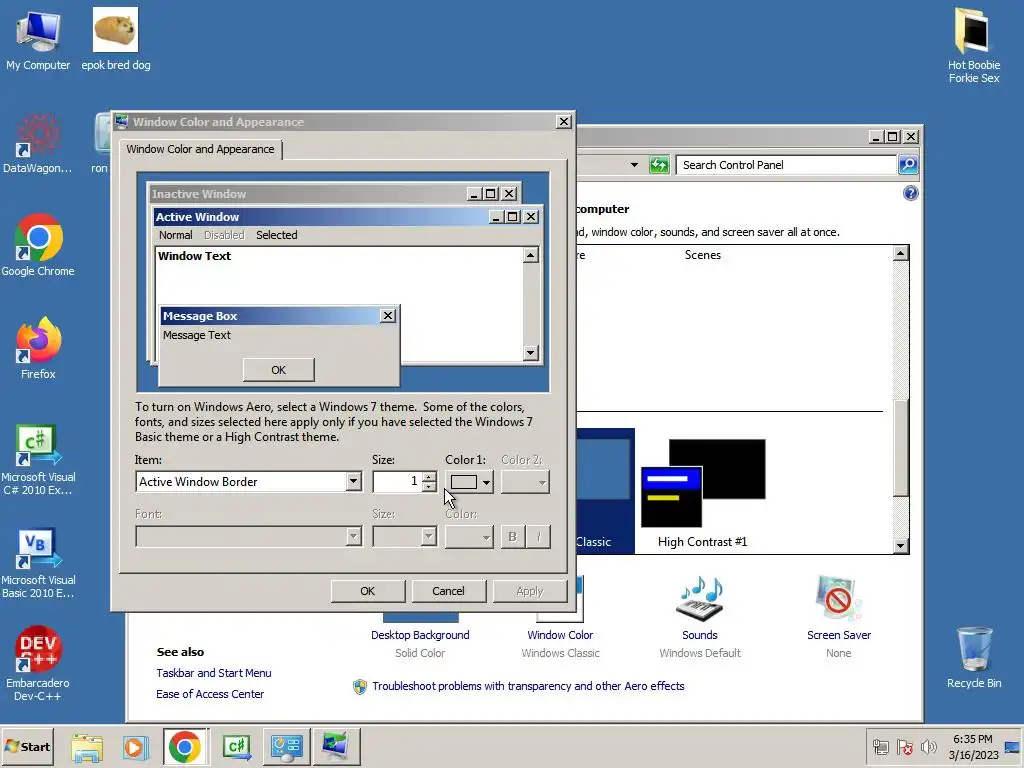Click the Selected menu item in preview

point(276,235)
